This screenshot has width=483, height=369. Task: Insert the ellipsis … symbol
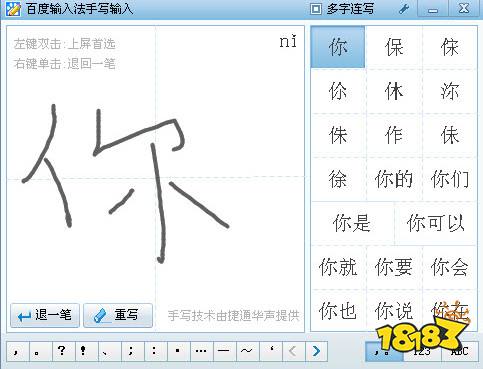pos(201,351)
